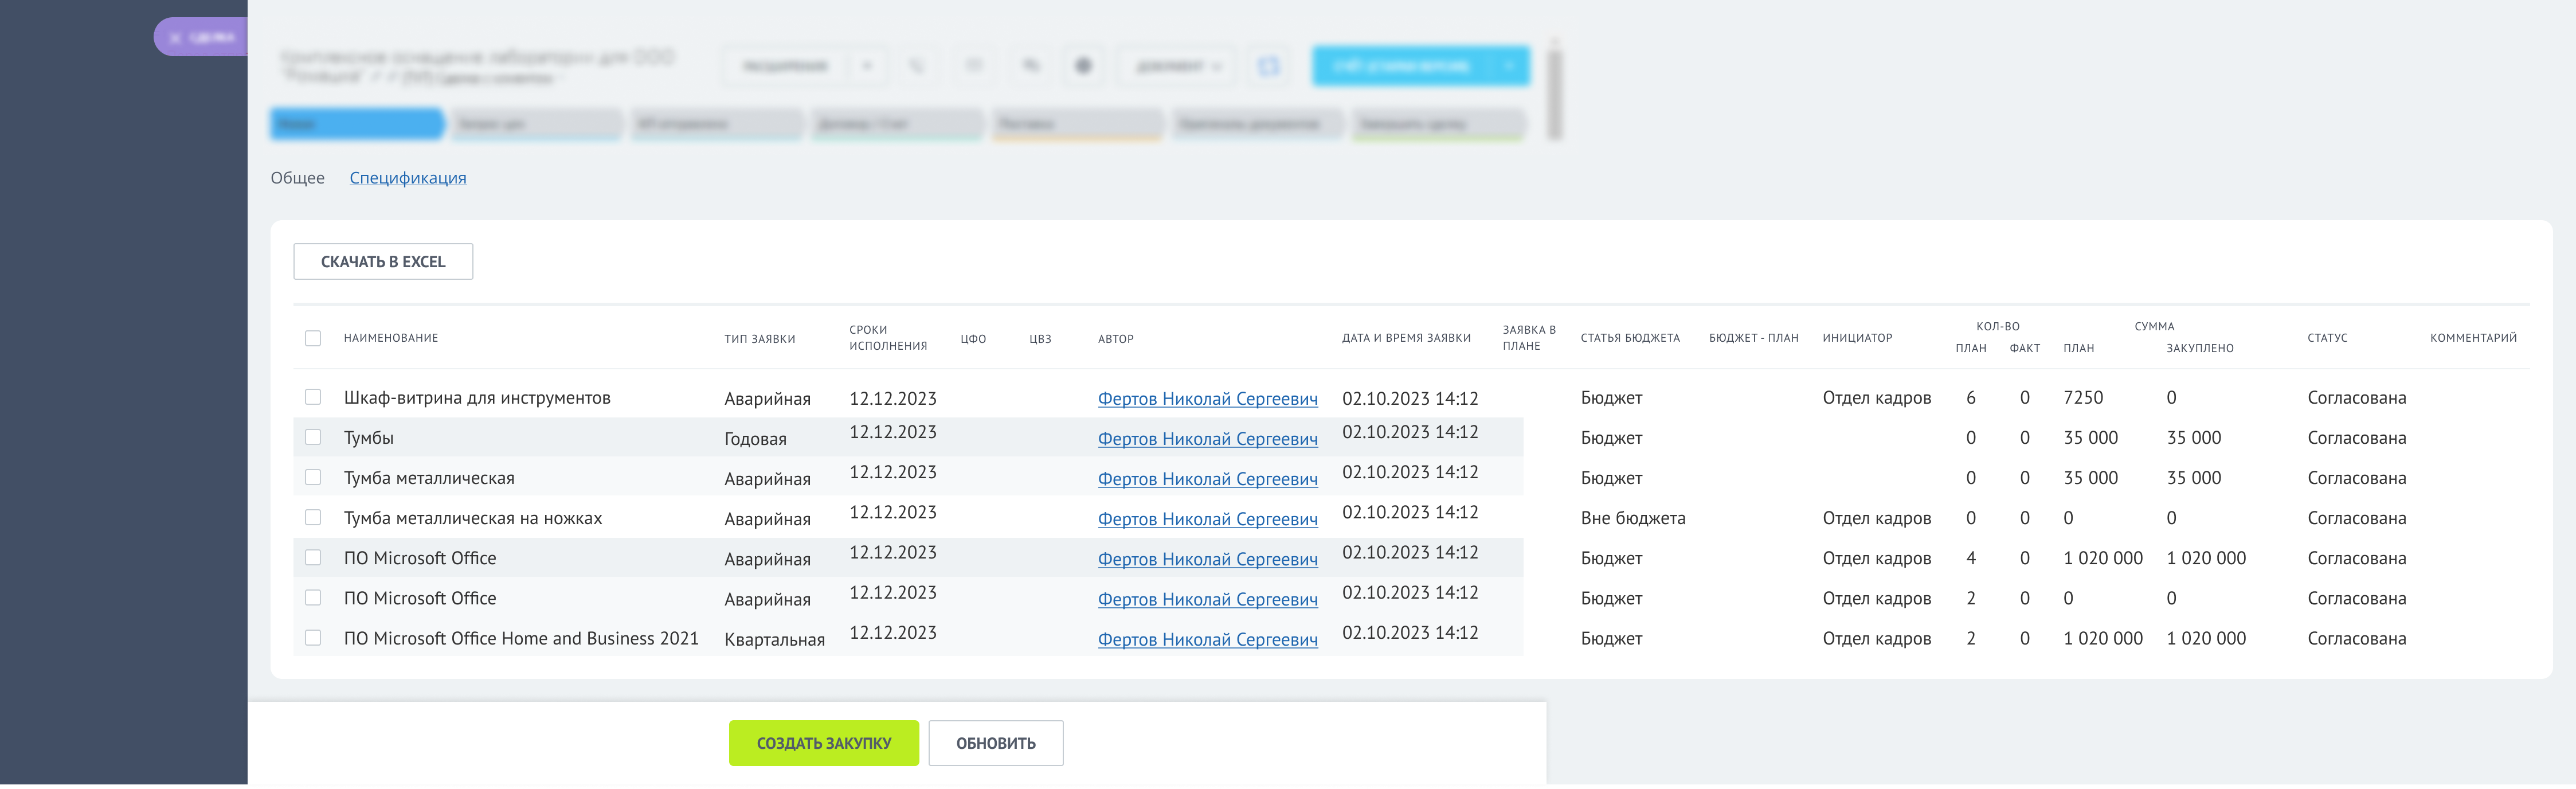The image size is (2576, 789).
Task: Switch to the Общее tab
Action: pyautogui.click(x=297, y=178)
